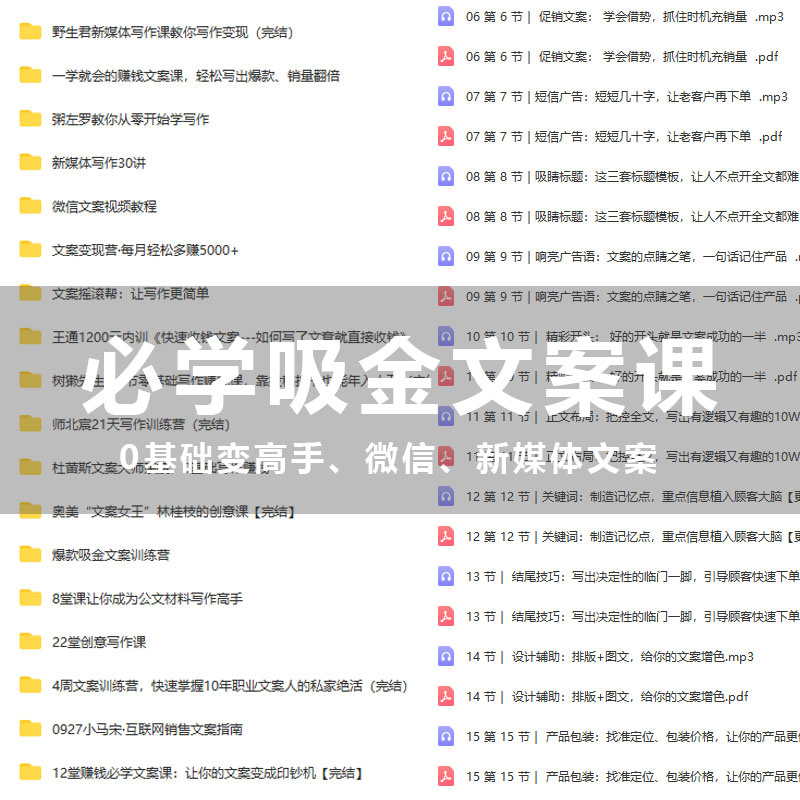Open 8堂课让你成为公文材料写作高手 folder name
Screen dimensions: 800x800
(147, 599)
